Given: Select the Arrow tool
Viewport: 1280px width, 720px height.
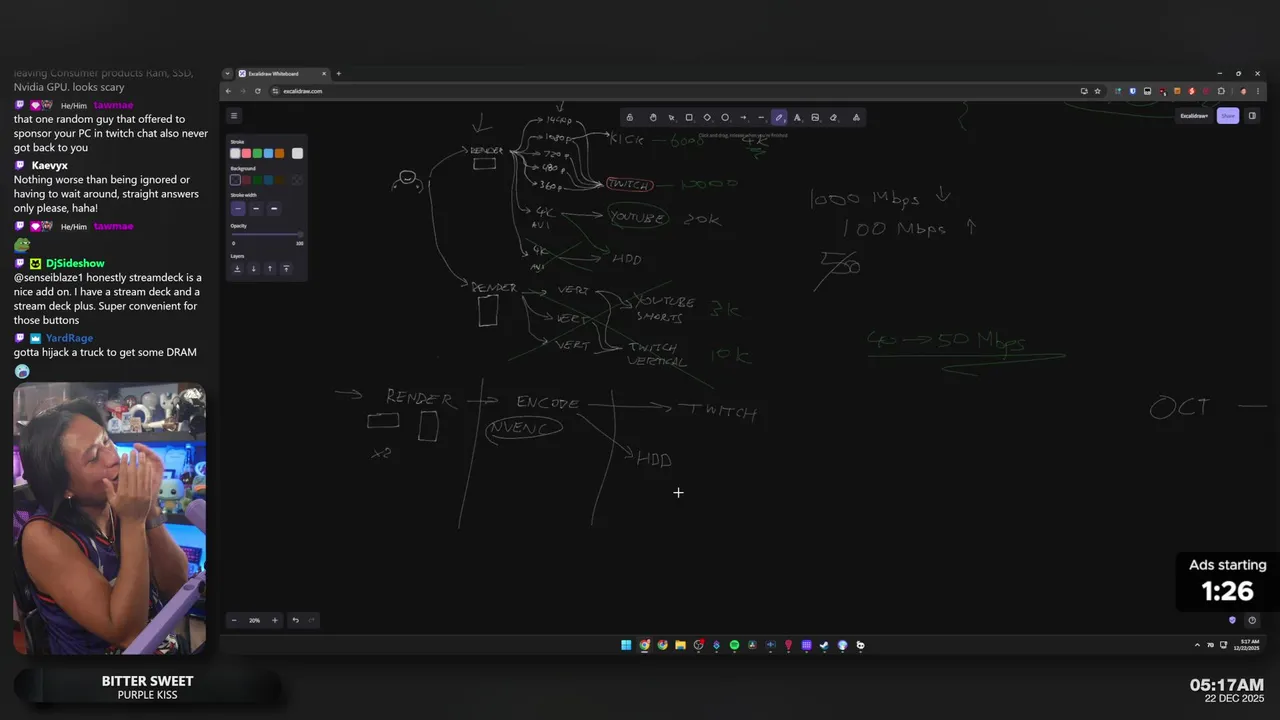Looking at the screenshot, I should pos(743,117).
